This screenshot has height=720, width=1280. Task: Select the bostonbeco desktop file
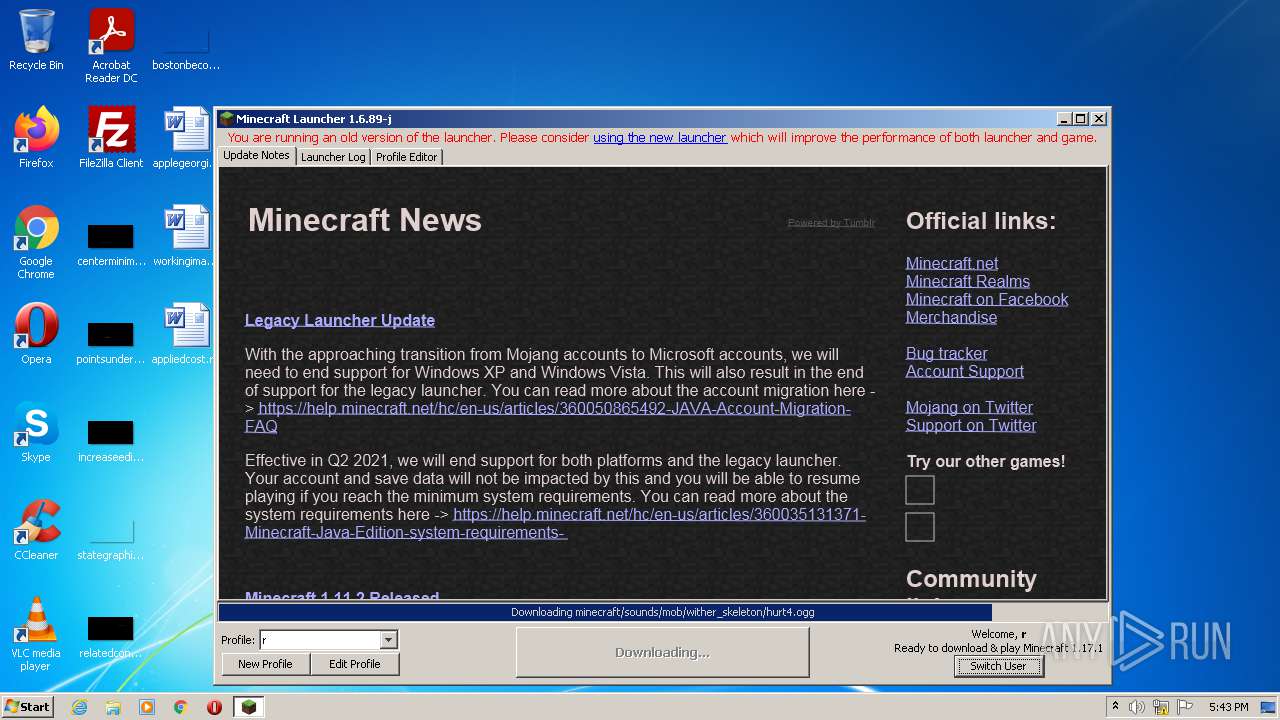coord(186,46)
